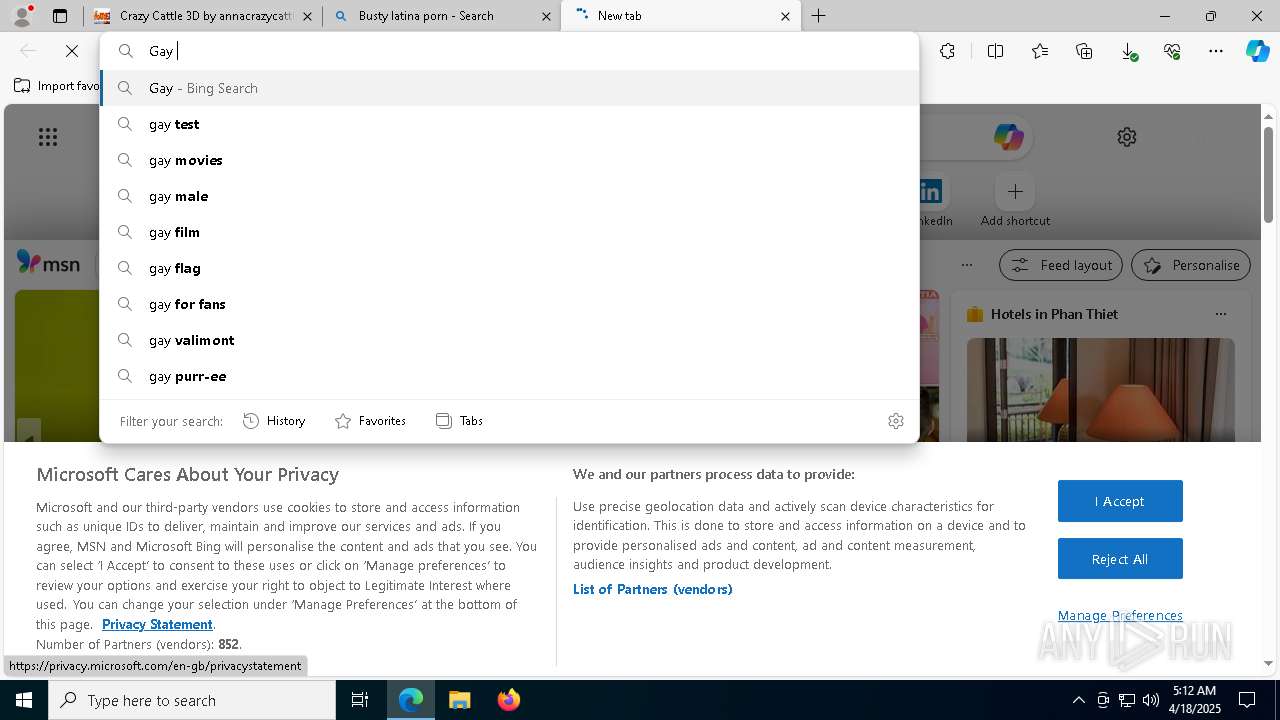Image resolution: width=1280 pixels, height=720 pixels.
Task: Open the tab actions menu icon
Action: (x=60, y=16)
